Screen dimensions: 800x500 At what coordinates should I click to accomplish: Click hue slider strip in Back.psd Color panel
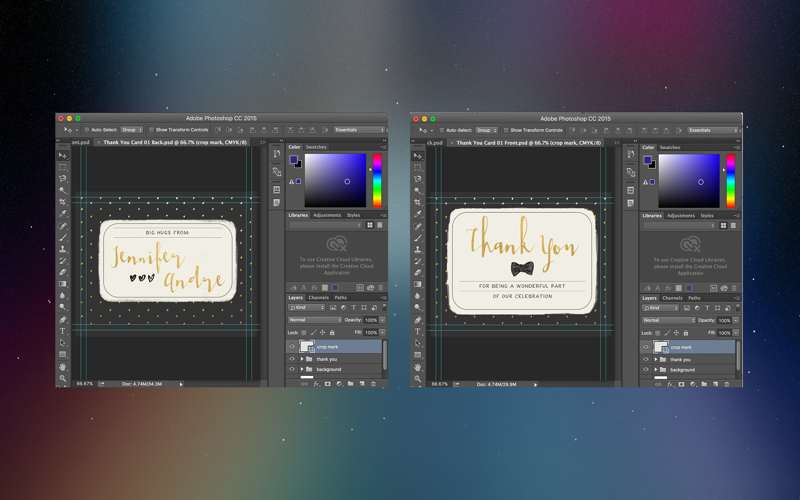(377, 180)
